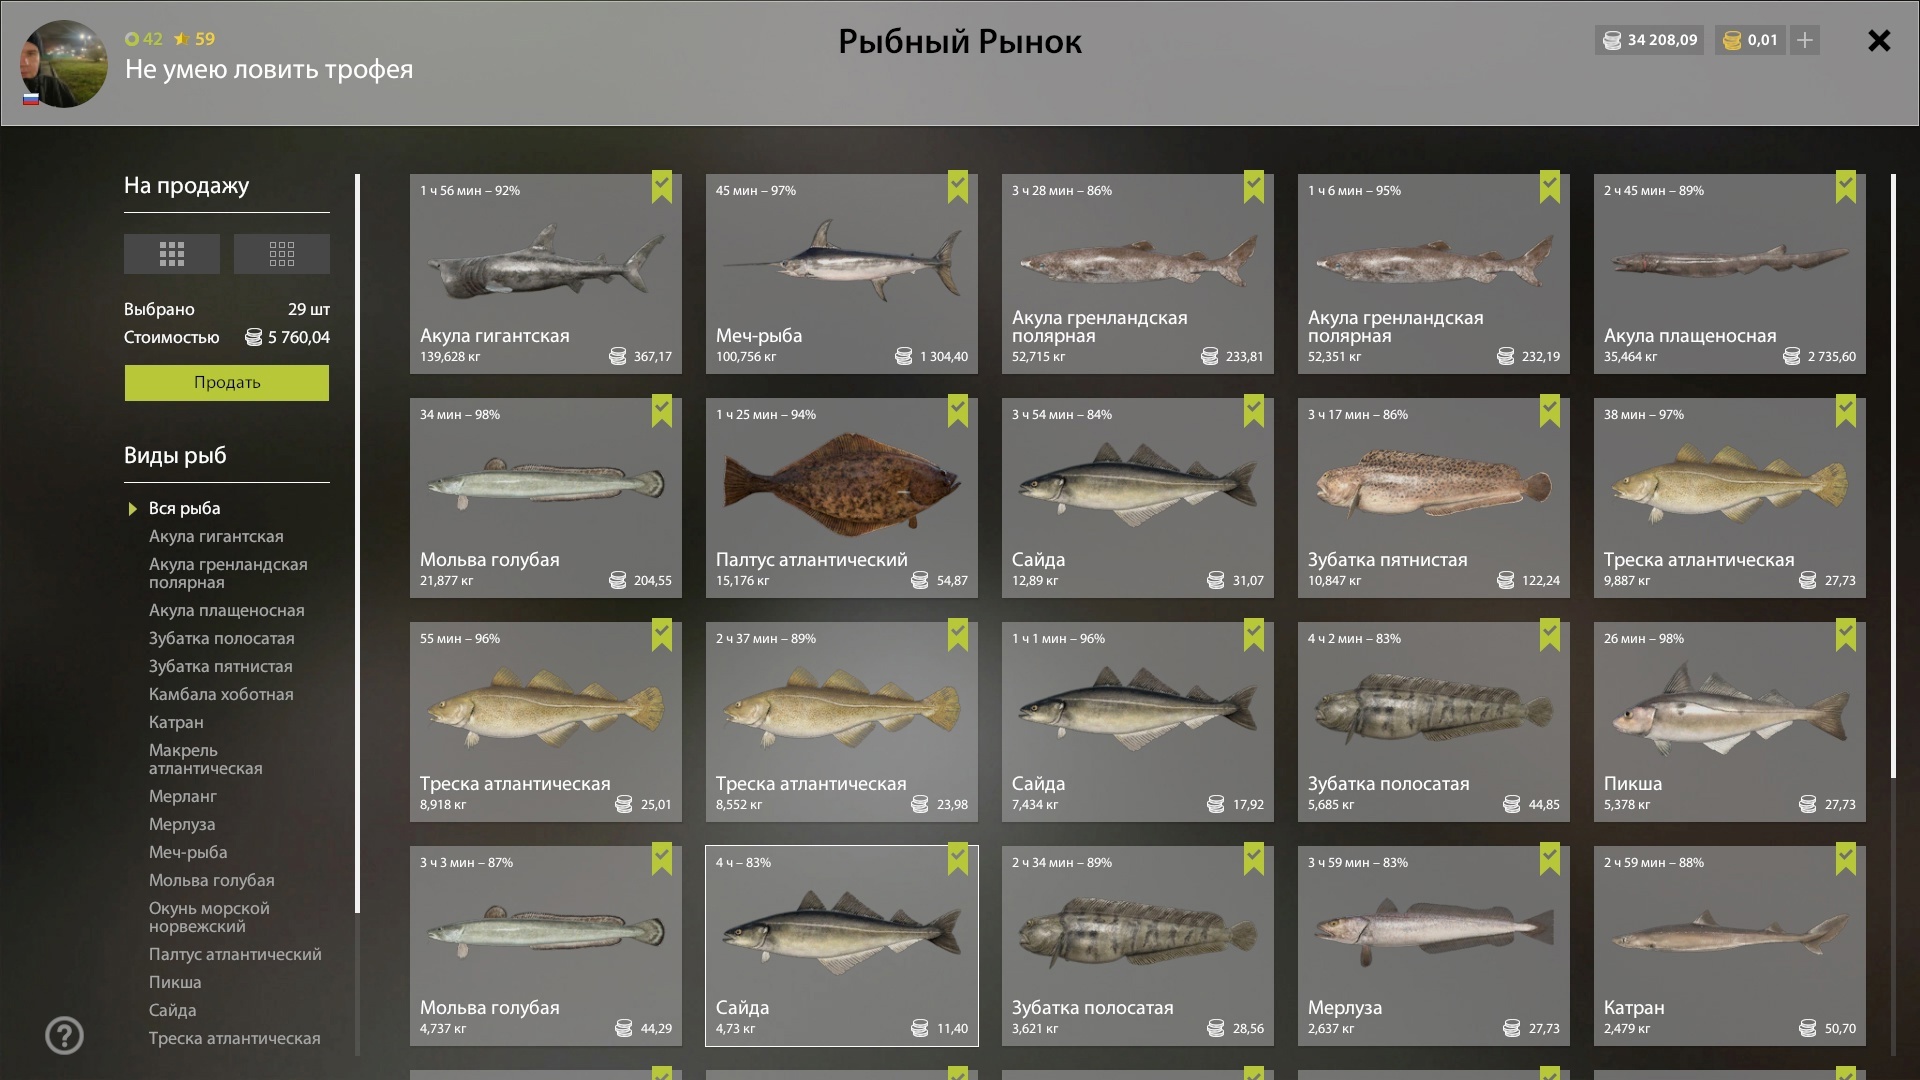The image size is (1920, 1080).
Task: Click the silver coins balance icon
Action: (1612, 40)
